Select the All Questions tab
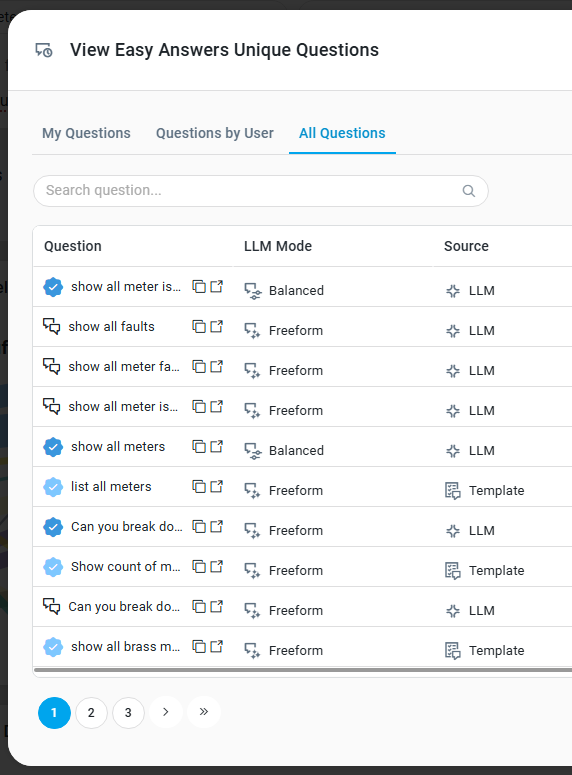 [x=342, y=133]
